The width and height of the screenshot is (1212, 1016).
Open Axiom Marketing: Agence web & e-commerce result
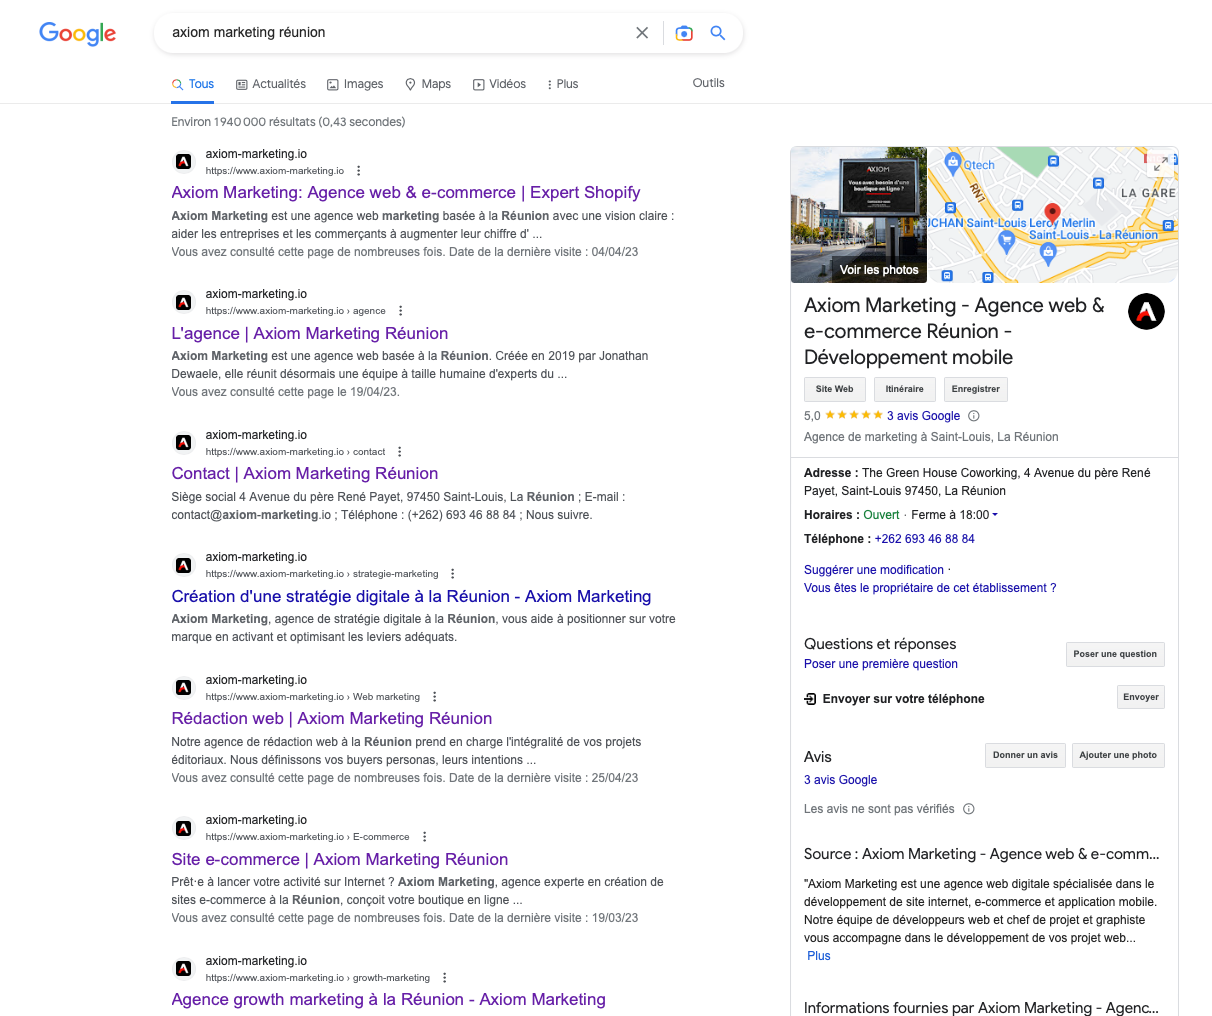[x=406, y=192]
